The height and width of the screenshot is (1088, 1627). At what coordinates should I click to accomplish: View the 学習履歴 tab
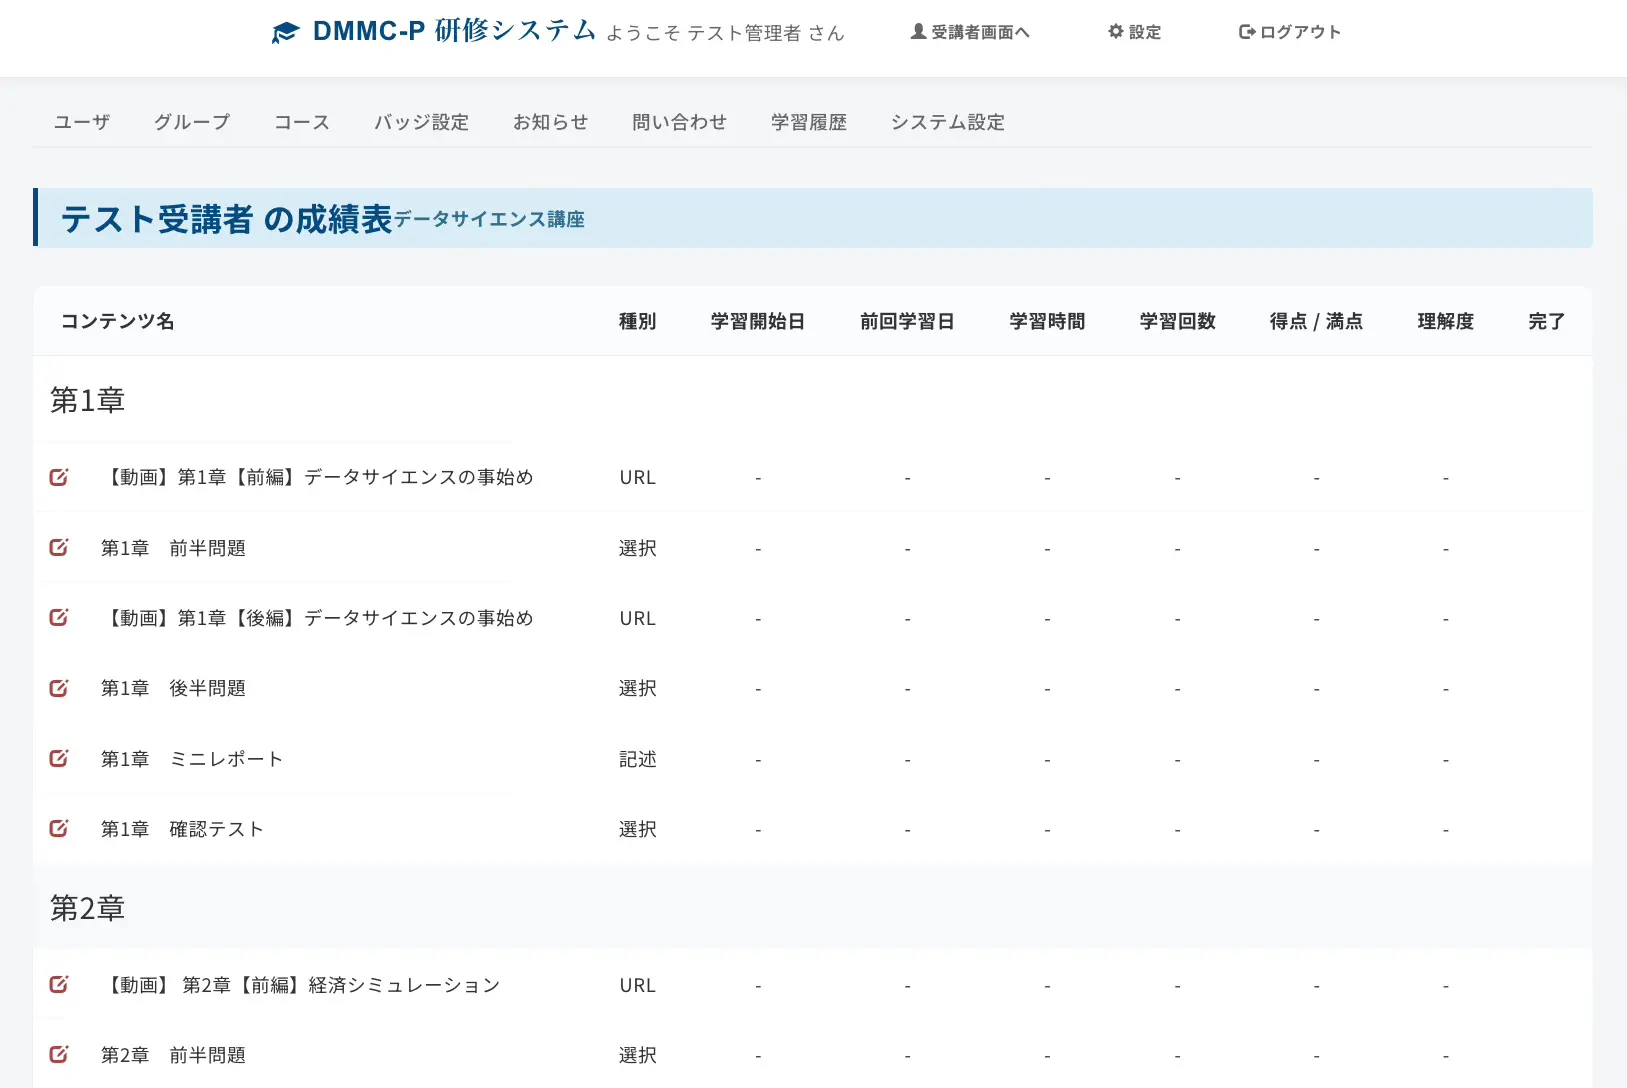click(x=808, y=122)
